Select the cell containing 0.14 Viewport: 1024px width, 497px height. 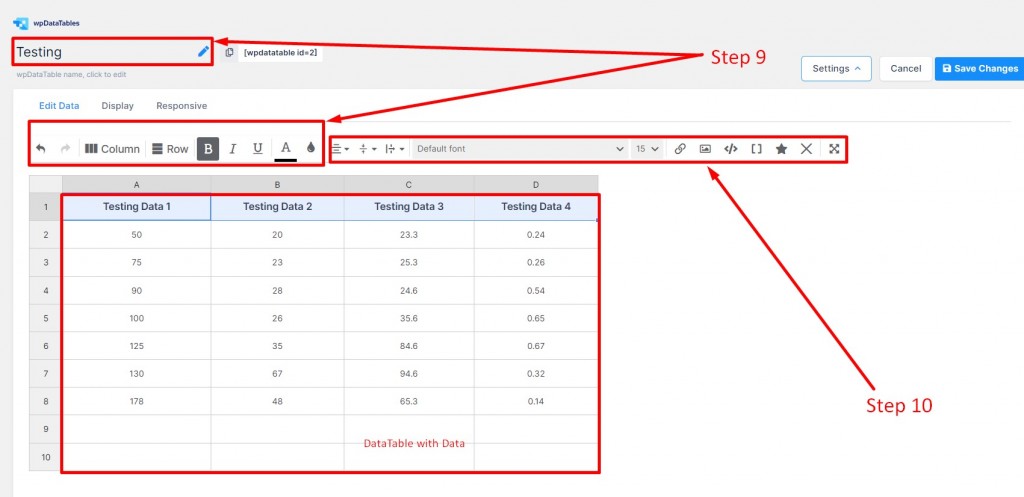pos(536,402)
